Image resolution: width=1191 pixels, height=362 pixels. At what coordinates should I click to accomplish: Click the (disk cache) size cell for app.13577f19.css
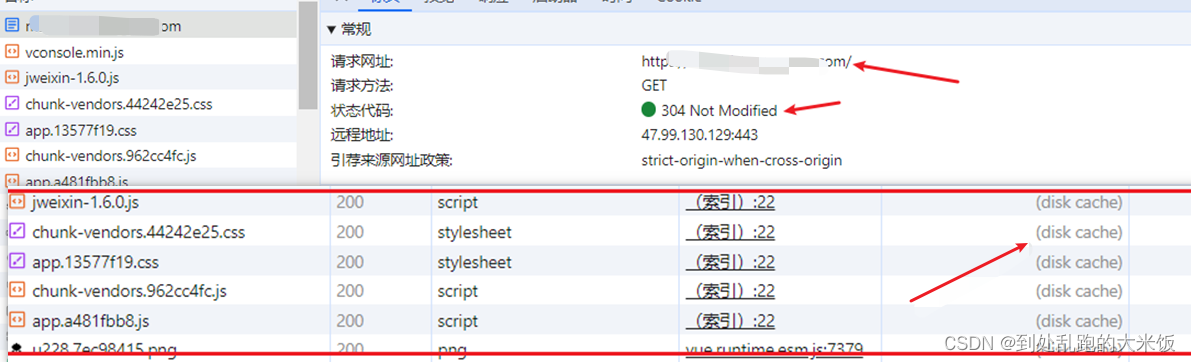(x=1079, y=262)
